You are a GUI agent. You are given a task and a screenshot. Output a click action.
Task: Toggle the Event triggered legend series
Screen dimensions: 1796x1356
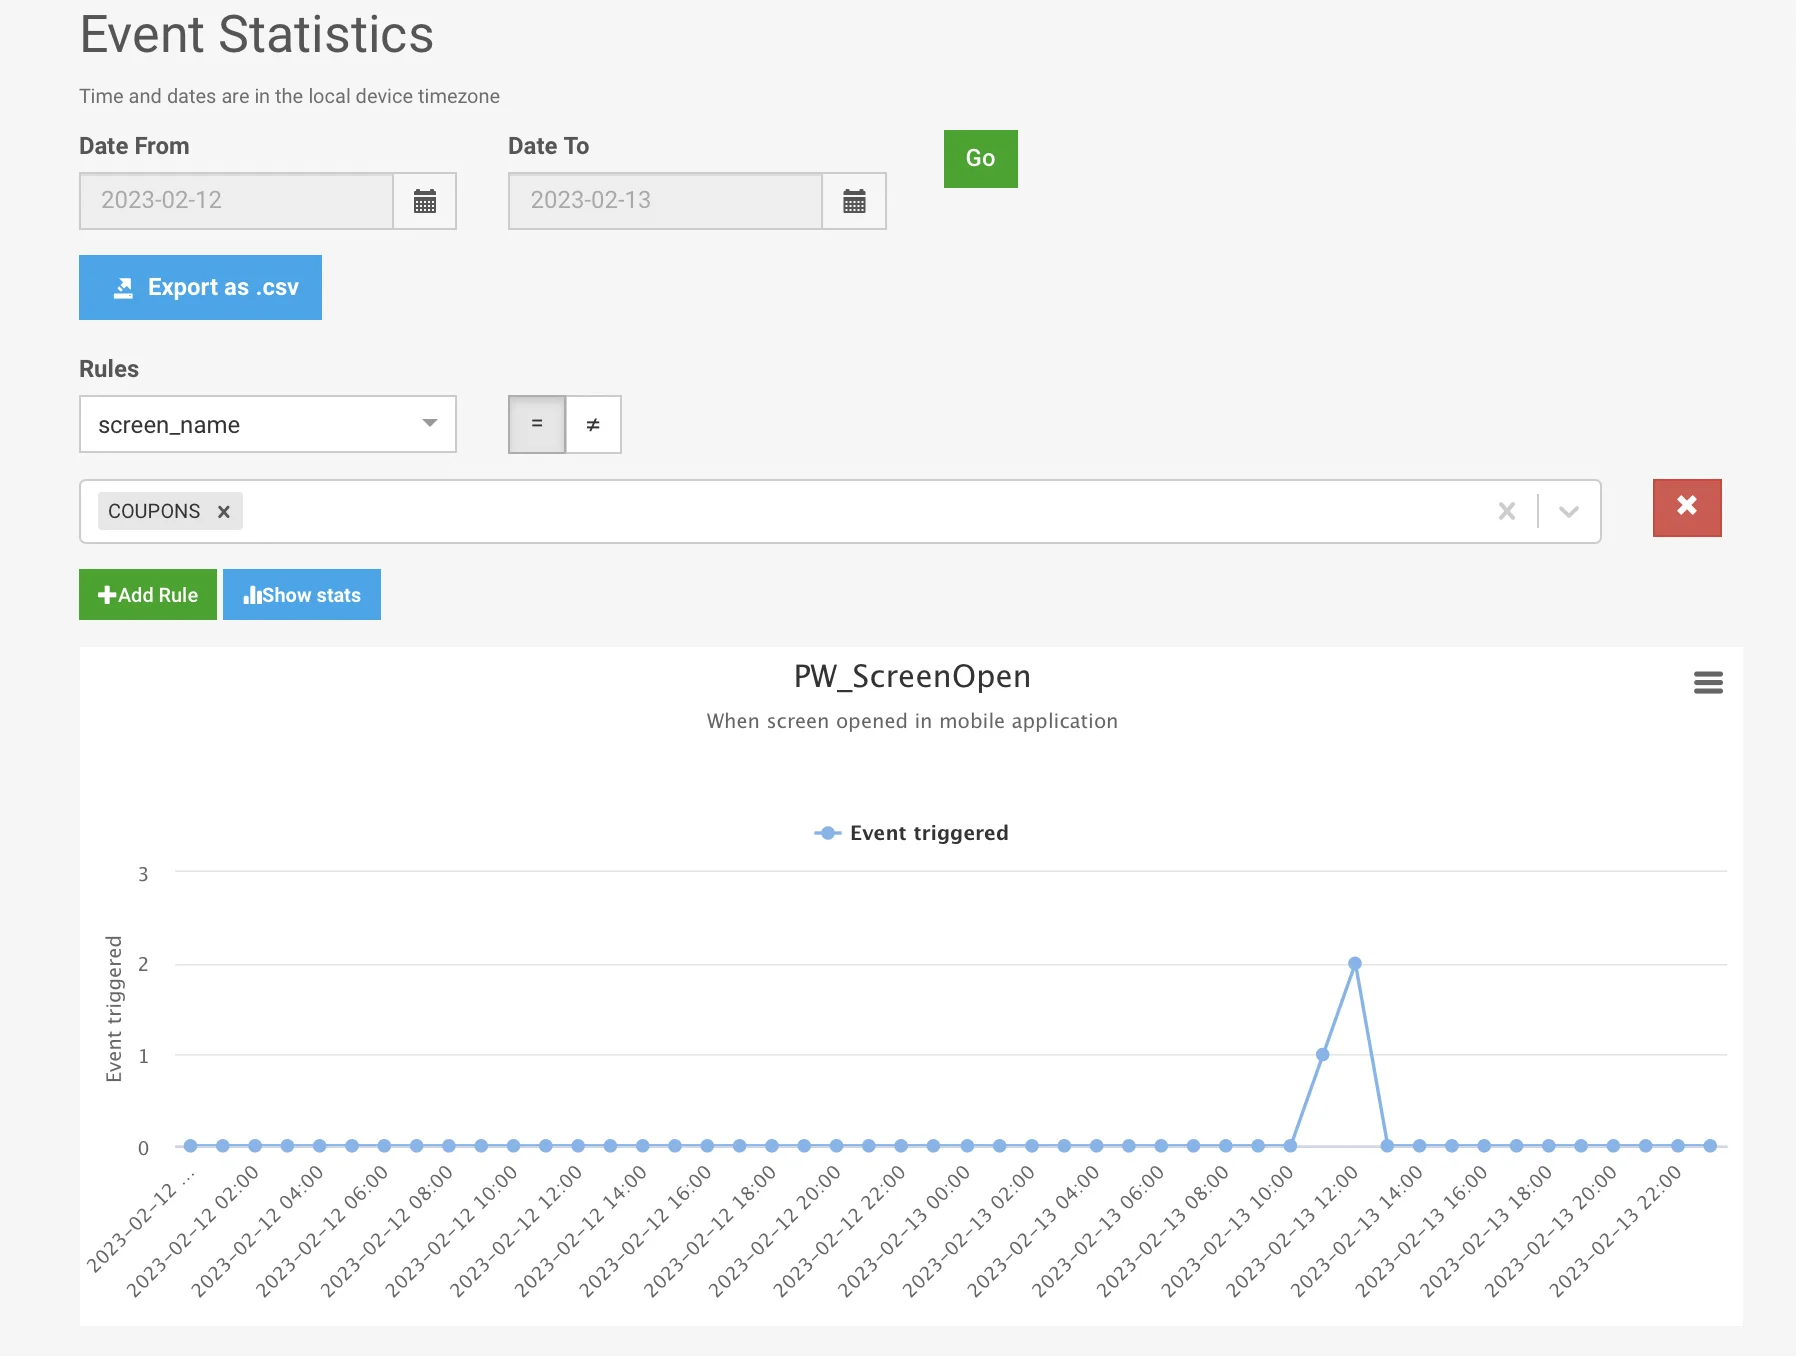coord(912,833)
